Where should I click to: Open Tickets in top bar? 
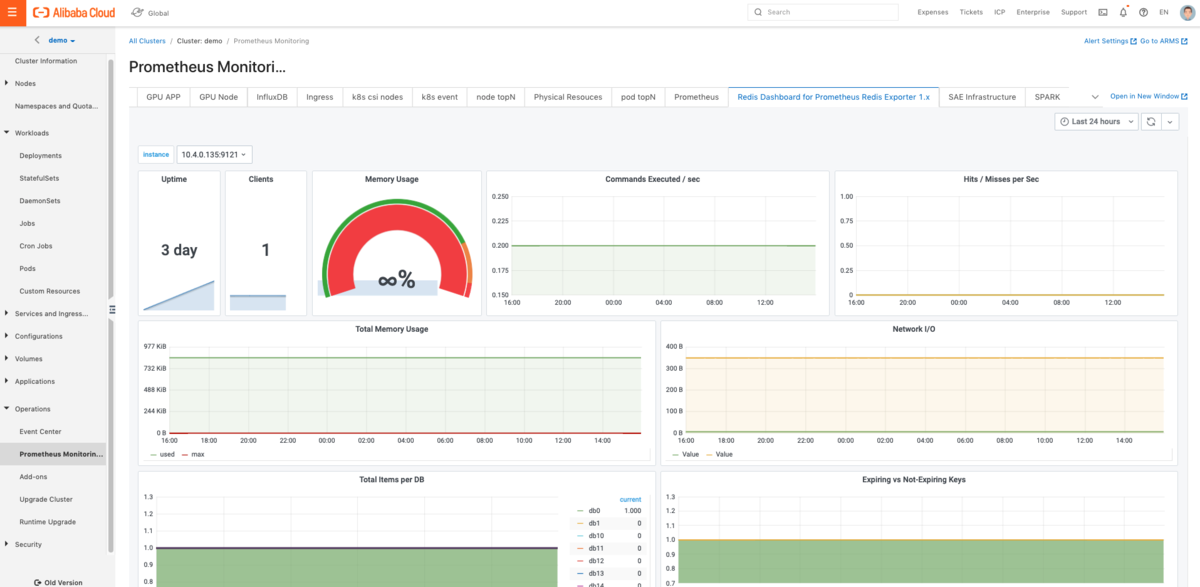pos(971,12)
